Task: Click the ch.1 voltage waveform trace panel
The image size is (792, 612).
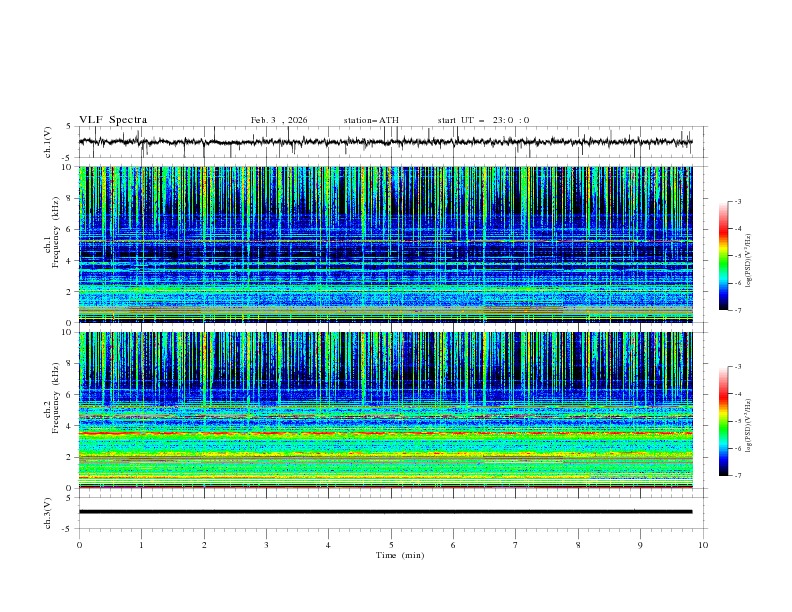Action: click(x=393, y=142)
